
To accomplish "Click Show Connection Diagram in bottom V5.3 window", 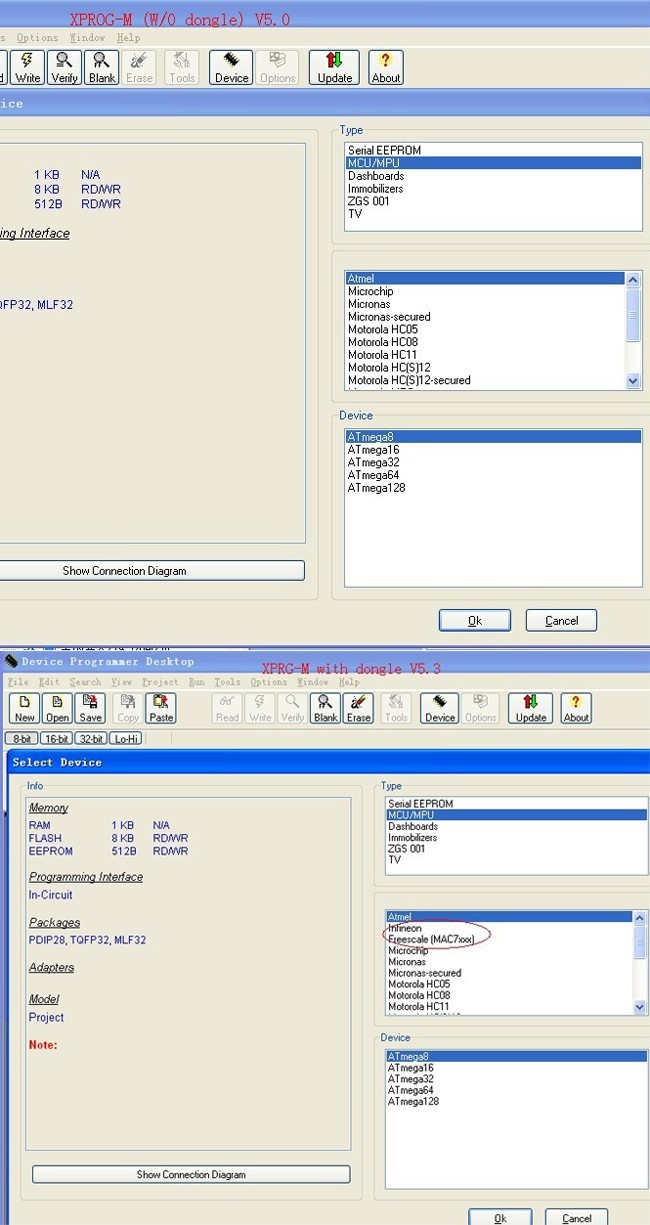I will (x=191, y=1175).
